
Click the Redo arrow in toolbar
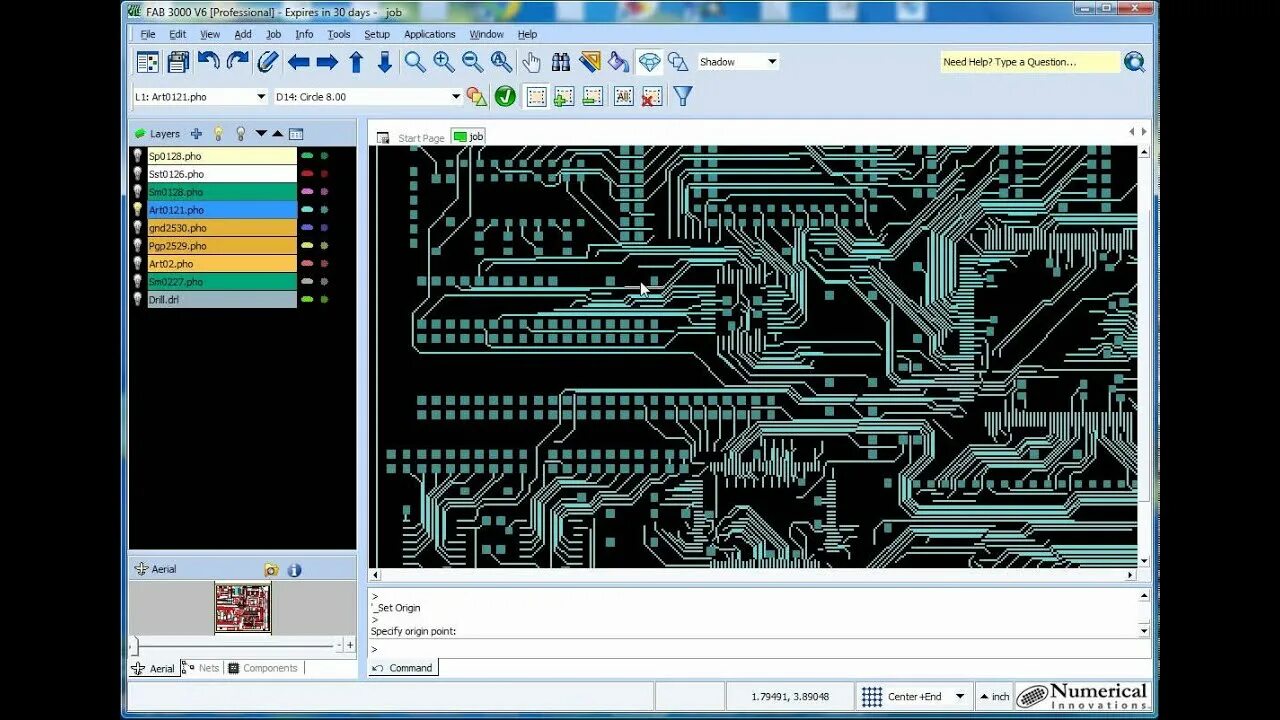tap(237, 61)
